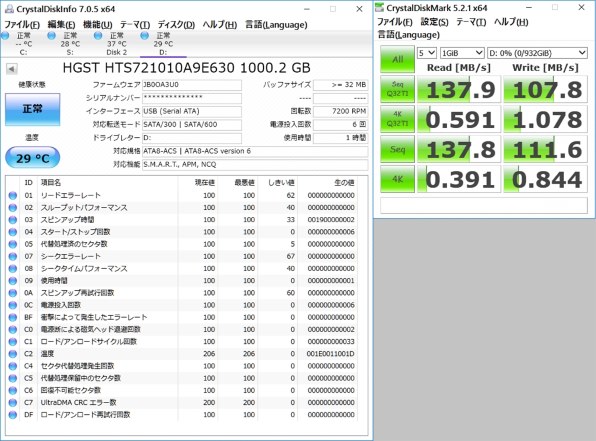Open 言語(Language) menu in CrystalDiskInfo
Image resolution: width=596 pixels, height=441 pixels.
pos(276,25)
